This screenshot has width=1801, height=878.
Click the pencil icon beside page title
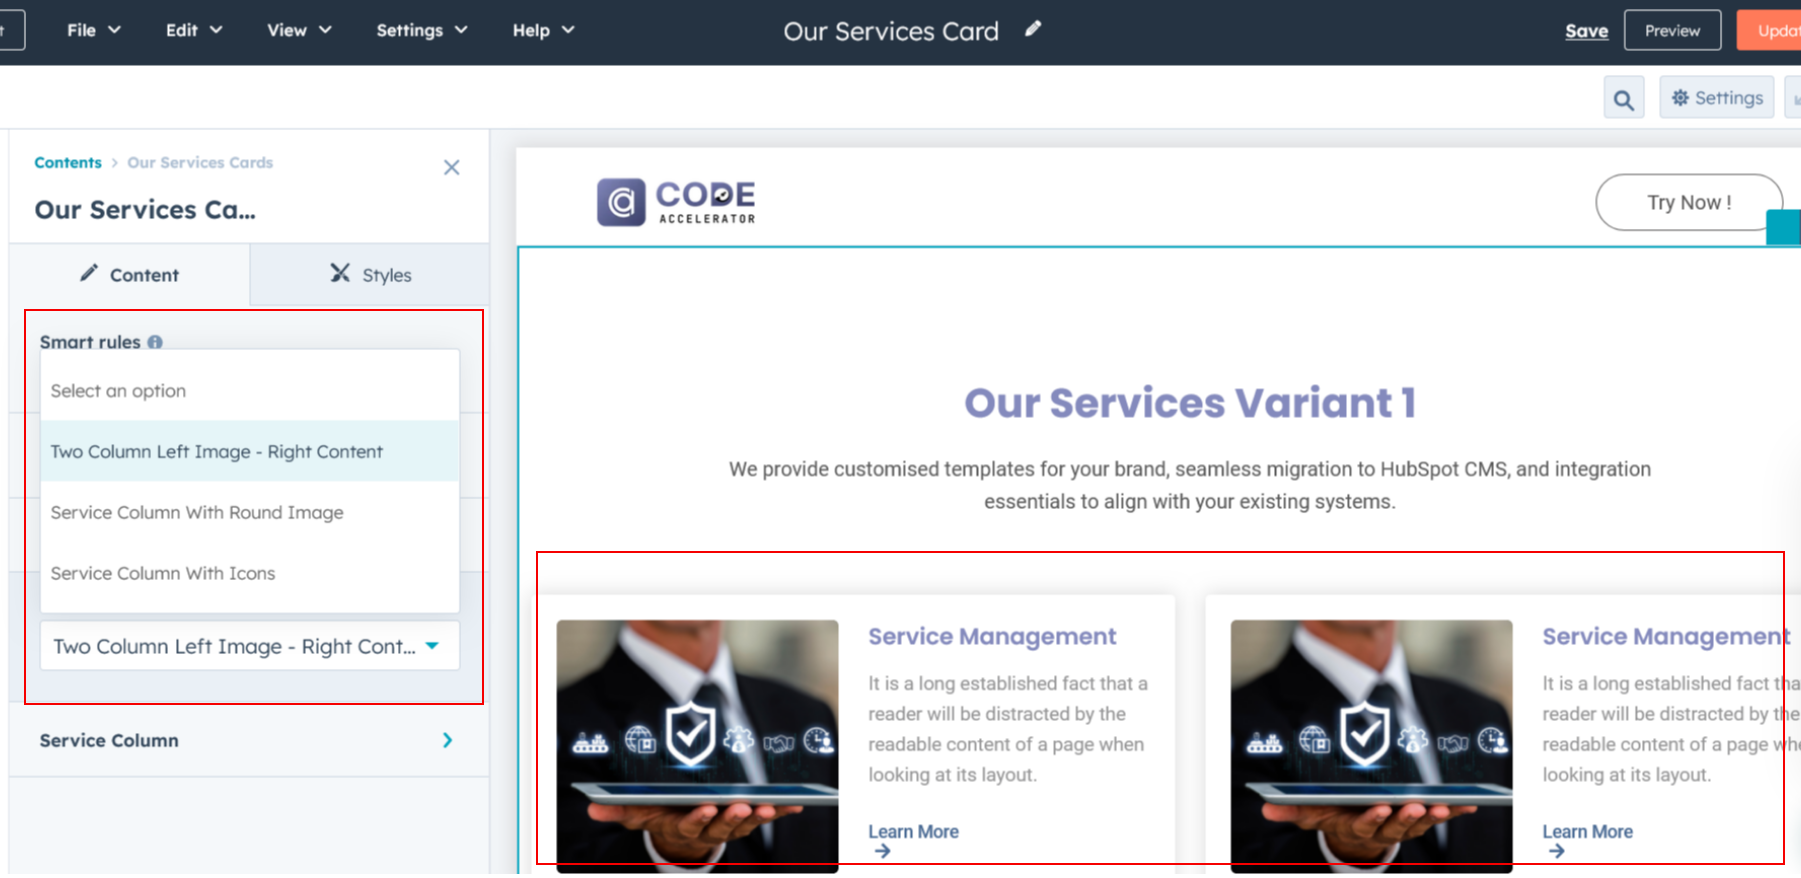[1033, 29]
